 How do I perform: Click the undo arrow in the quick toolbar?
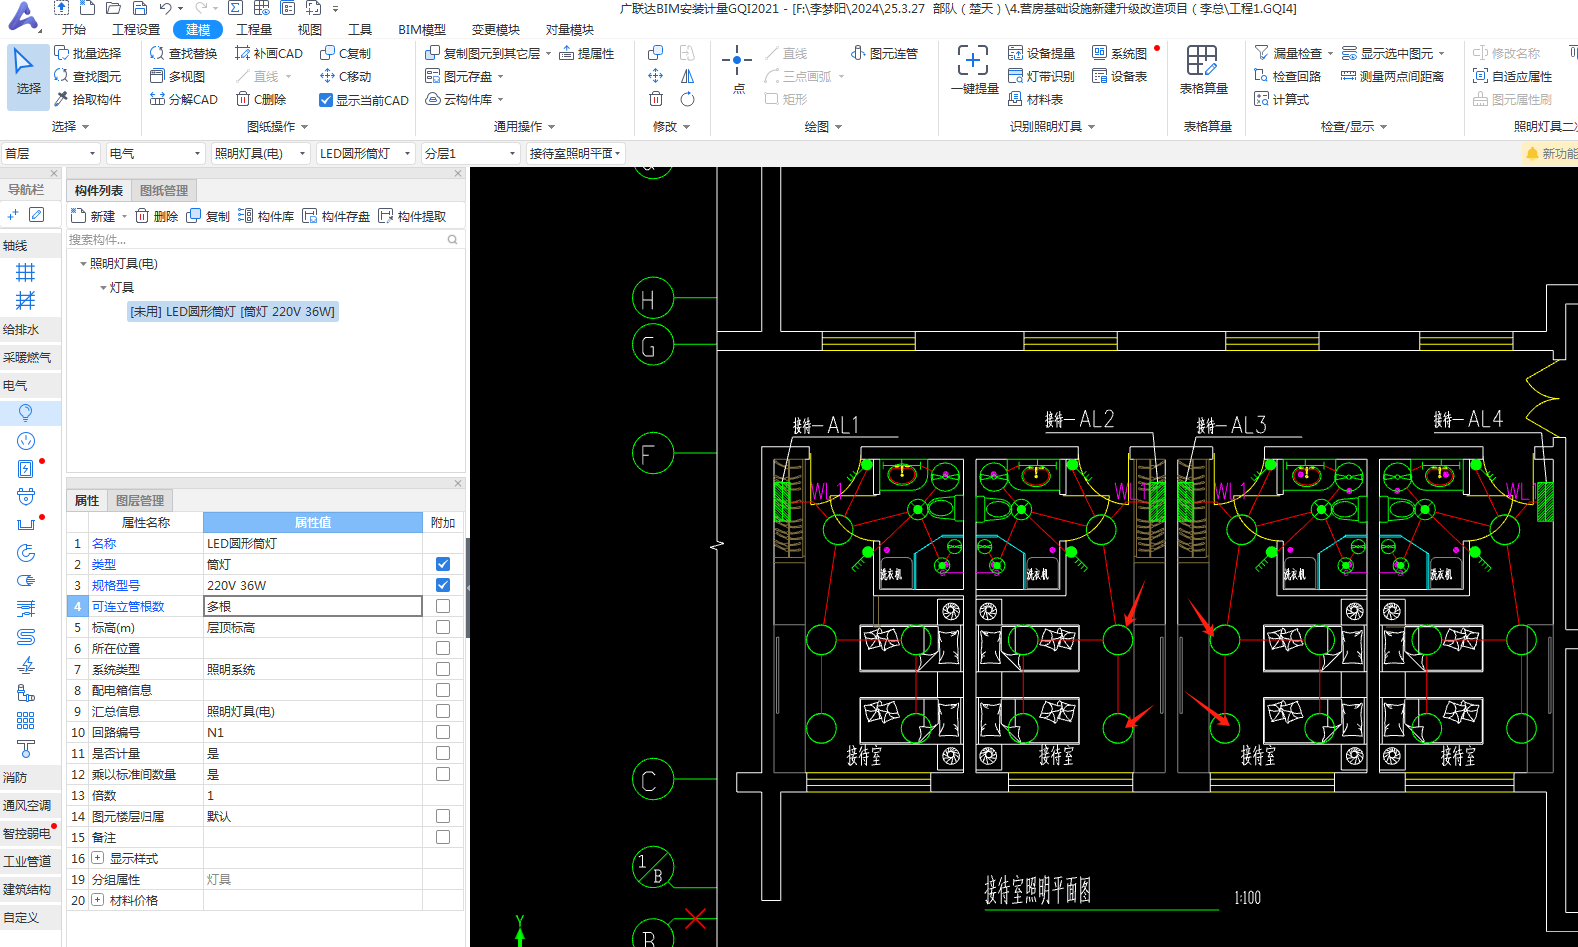pos(165,8)
